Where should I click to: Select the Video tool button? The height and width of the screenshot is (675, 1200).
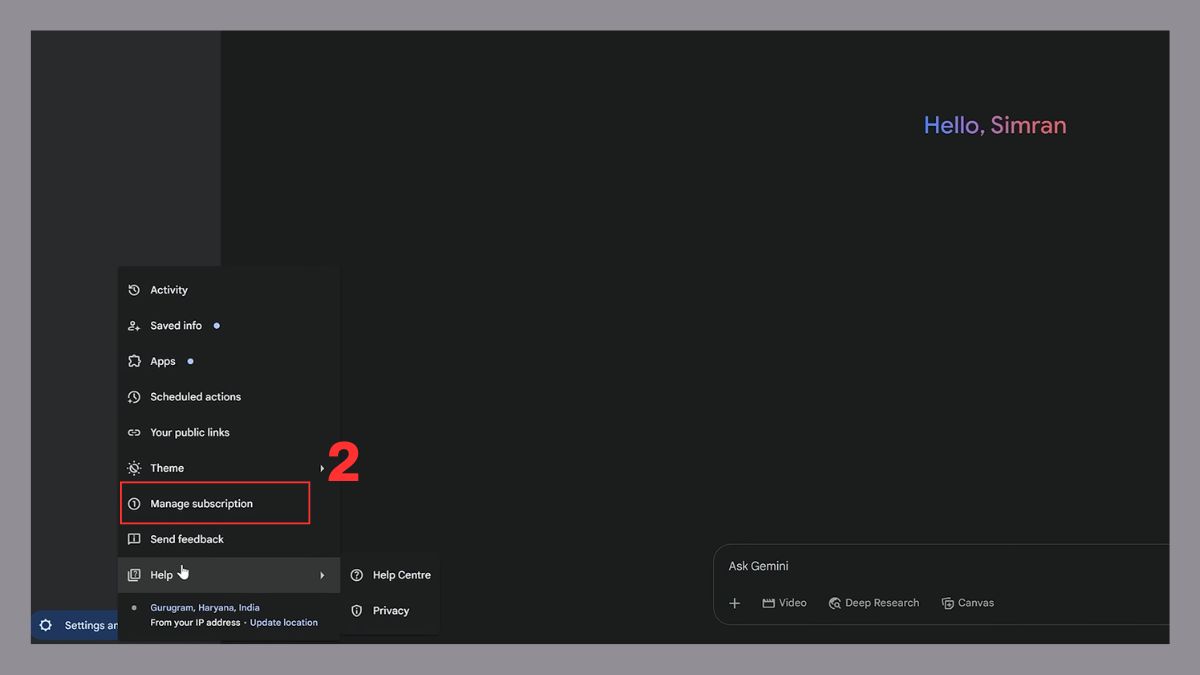785,603
